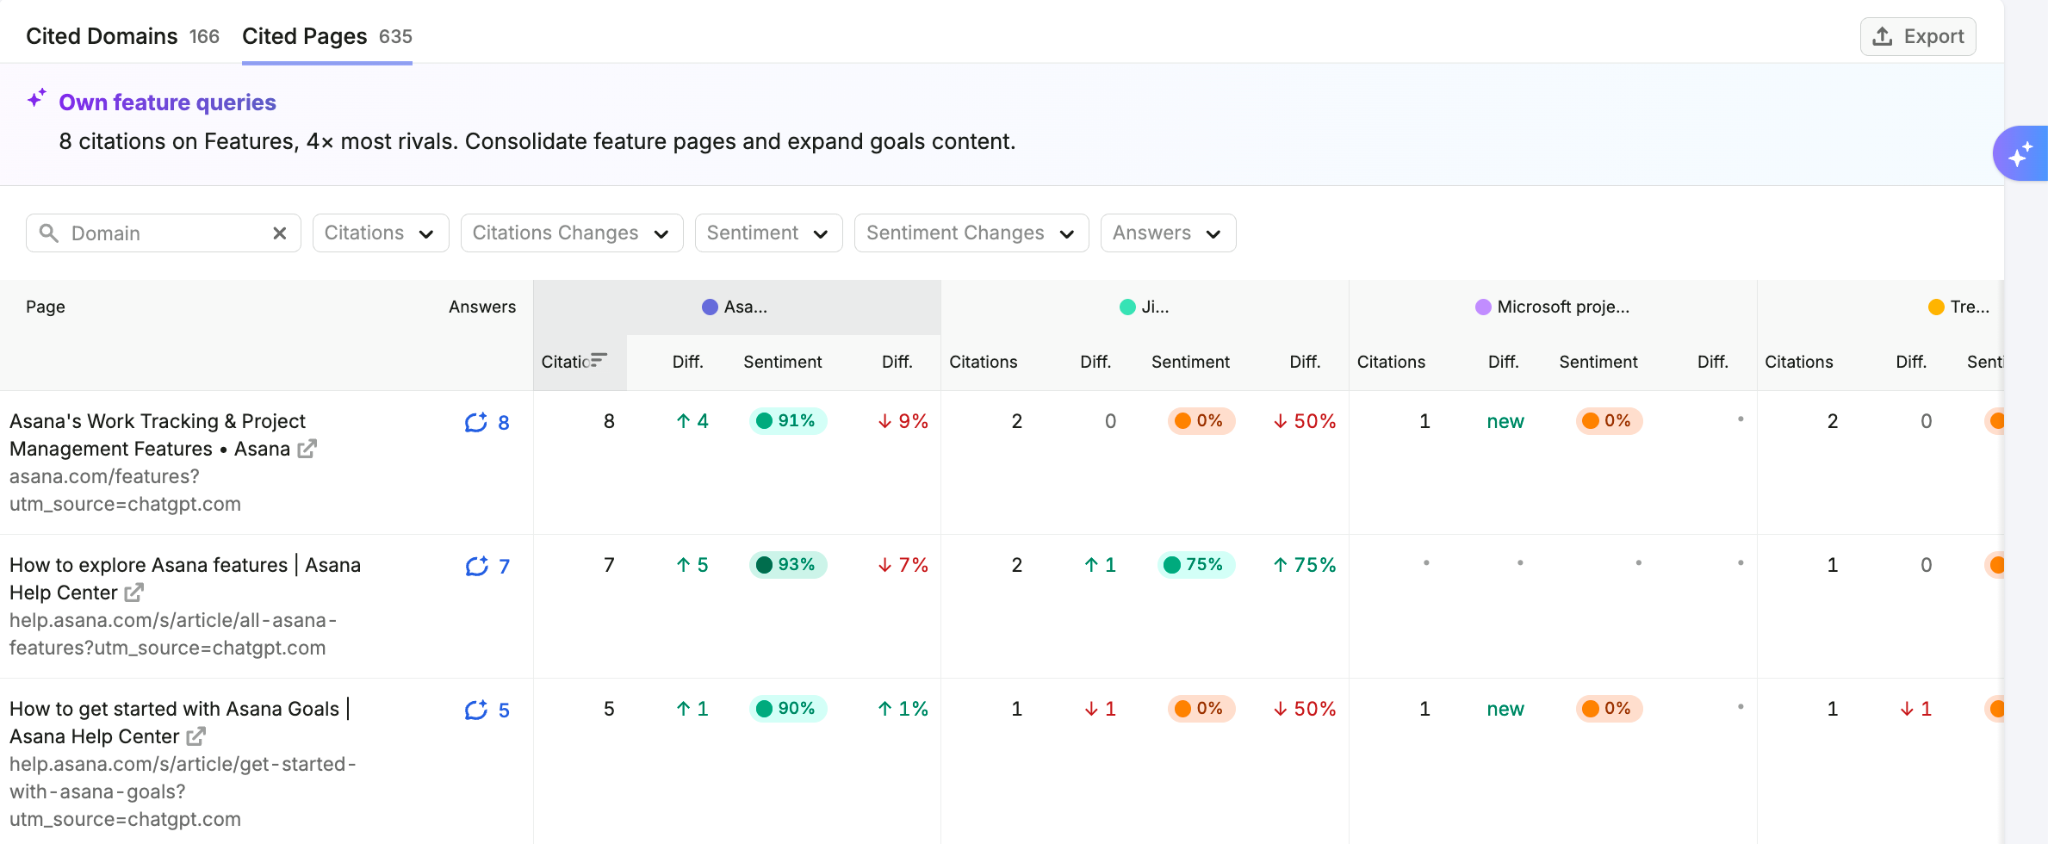Open Asana's Work Tracking & Project Management page link

point(157,435)
